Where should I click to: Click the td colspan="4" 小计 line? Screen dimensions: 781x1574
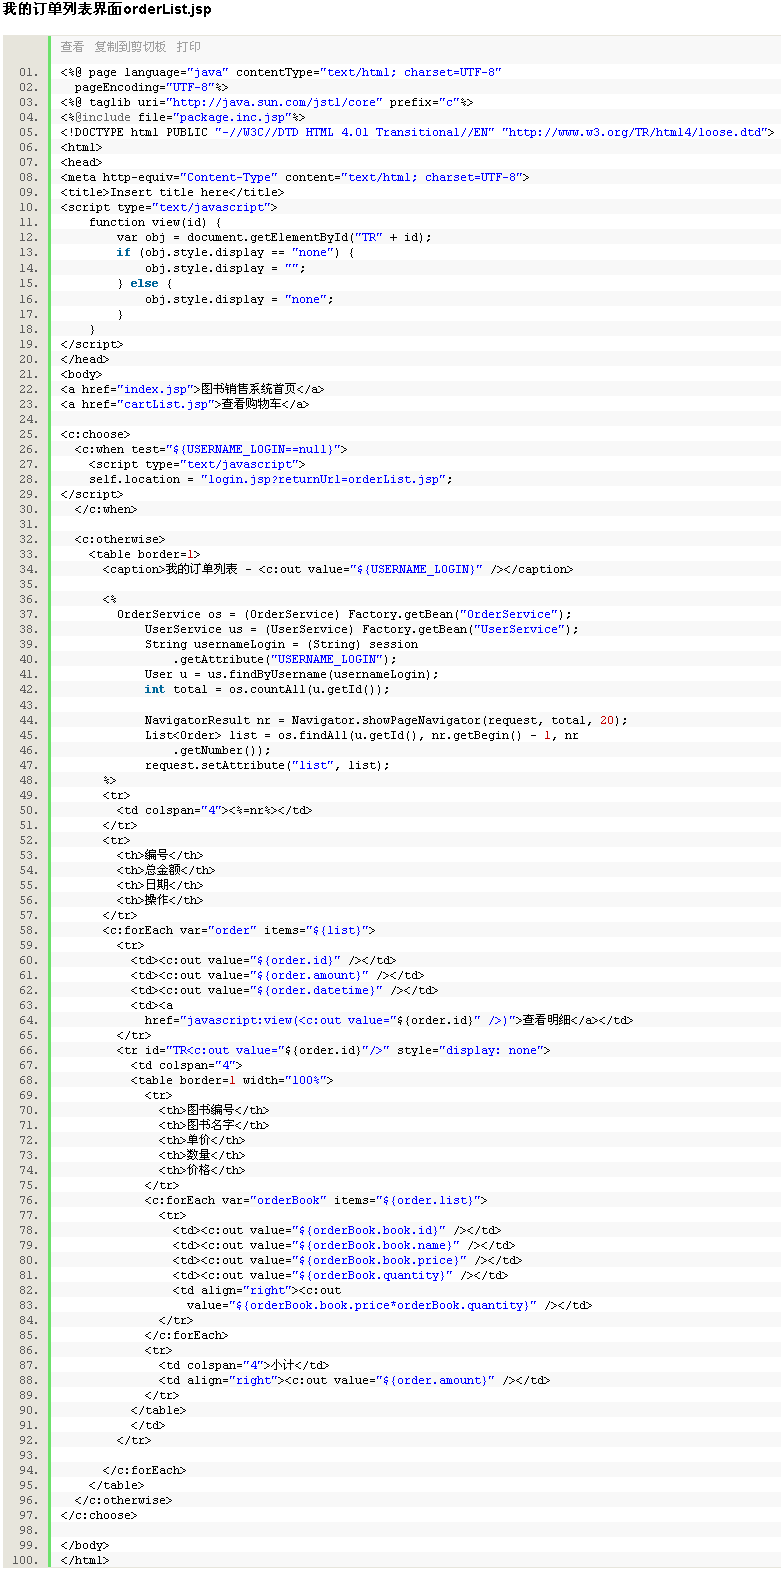(x=243, y=1365)
